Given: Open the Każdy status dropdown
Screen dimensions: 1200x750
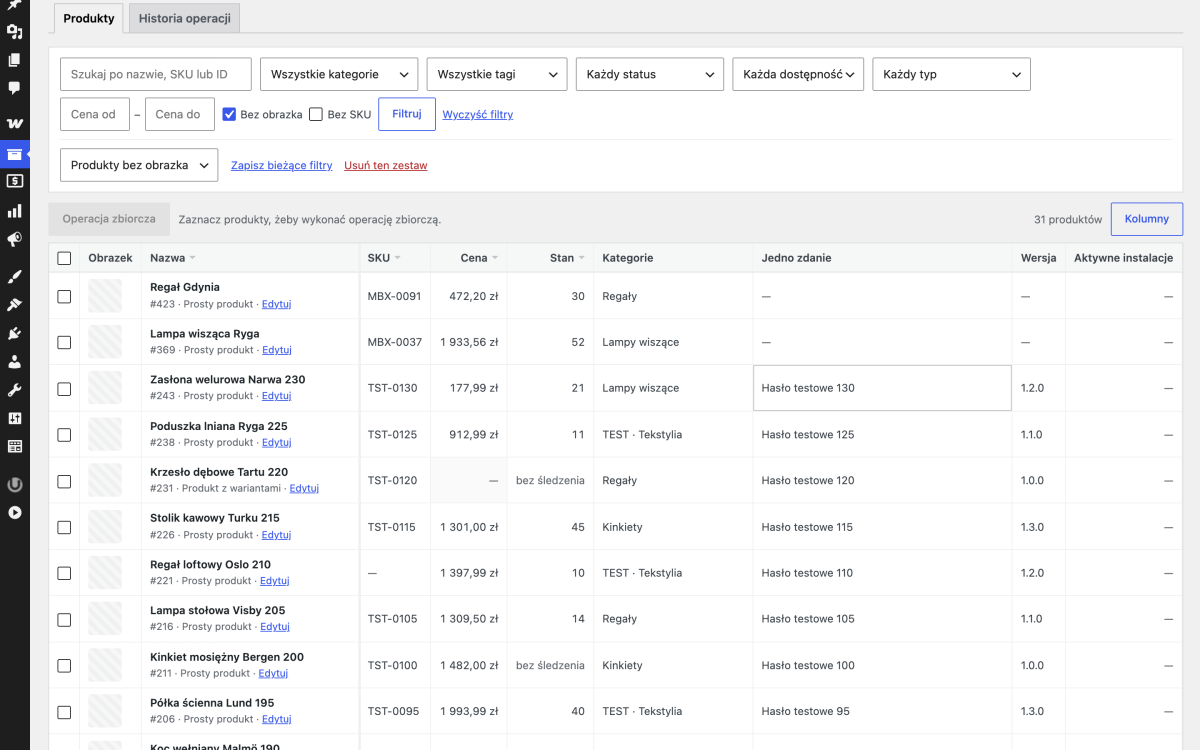Looking at the screenshot, I should (650, 74).
